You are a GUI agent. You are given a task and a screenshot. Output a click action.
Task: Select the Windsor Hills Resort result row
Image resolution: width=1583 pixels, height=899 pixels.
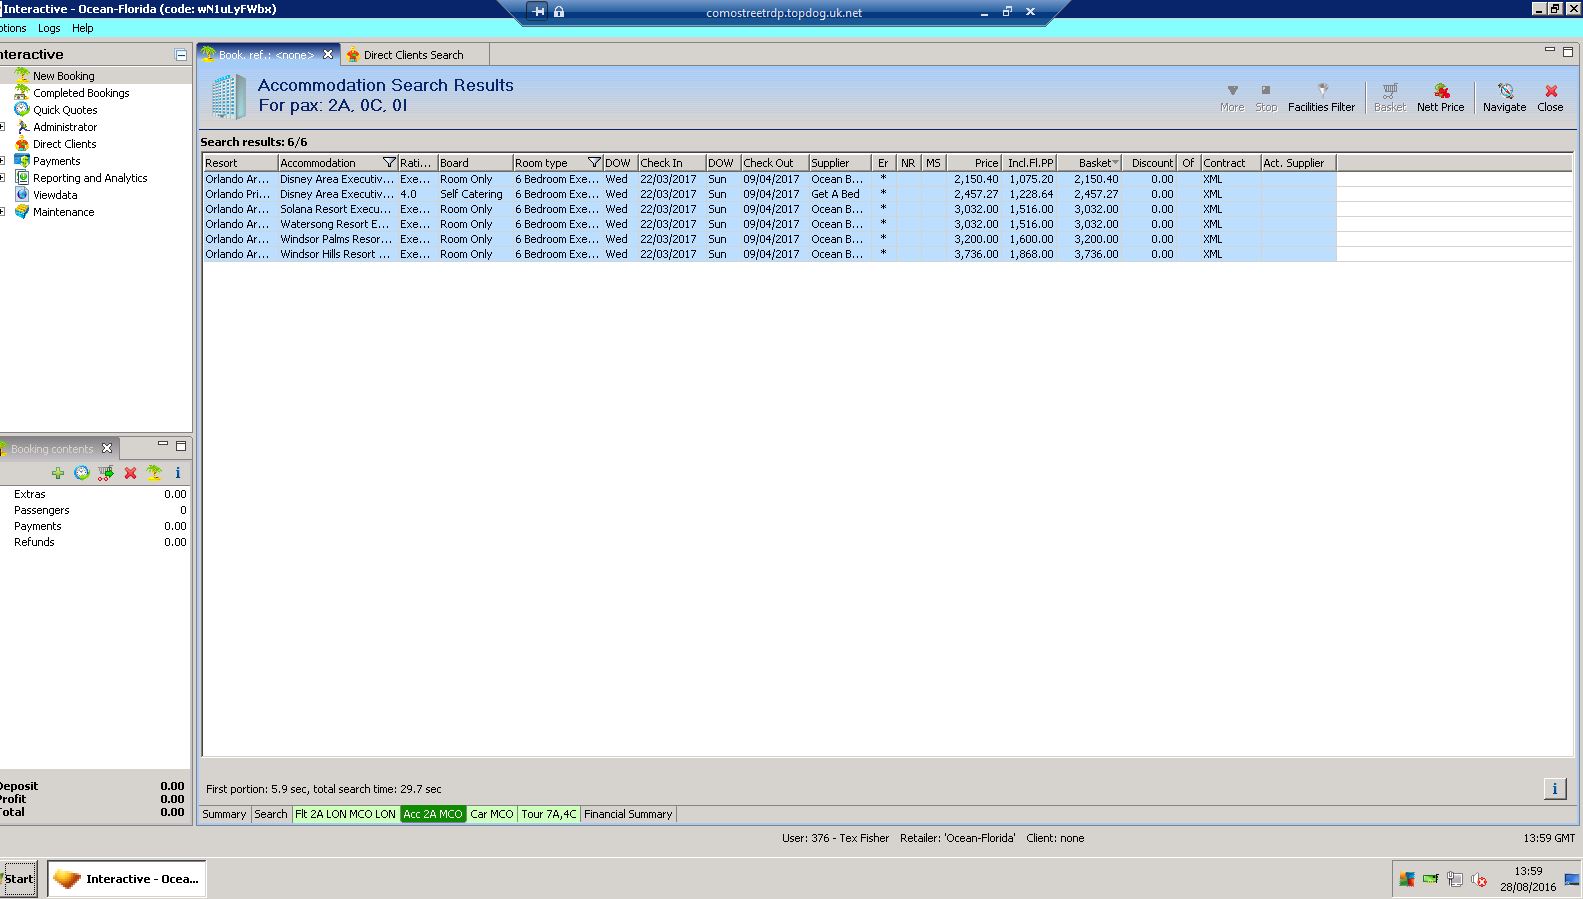[769, 254]
